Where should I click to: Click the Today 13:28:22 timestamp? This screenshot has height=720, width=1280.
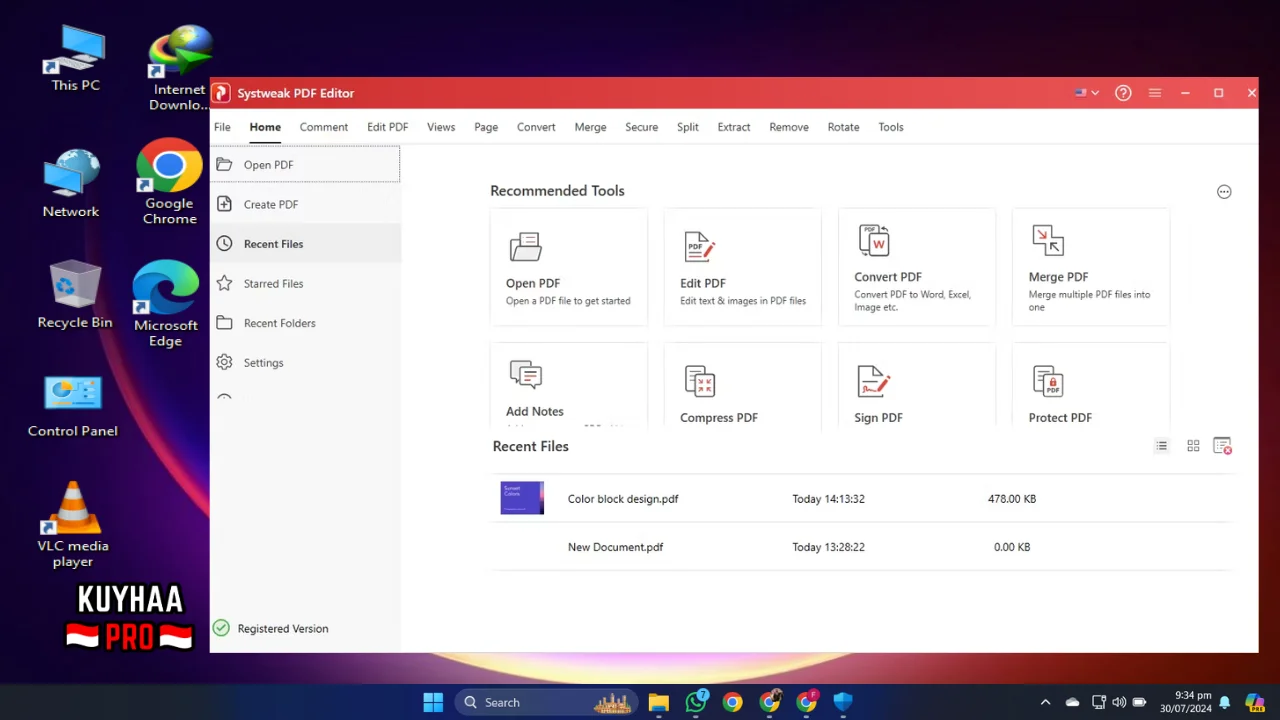pos(828,547)
